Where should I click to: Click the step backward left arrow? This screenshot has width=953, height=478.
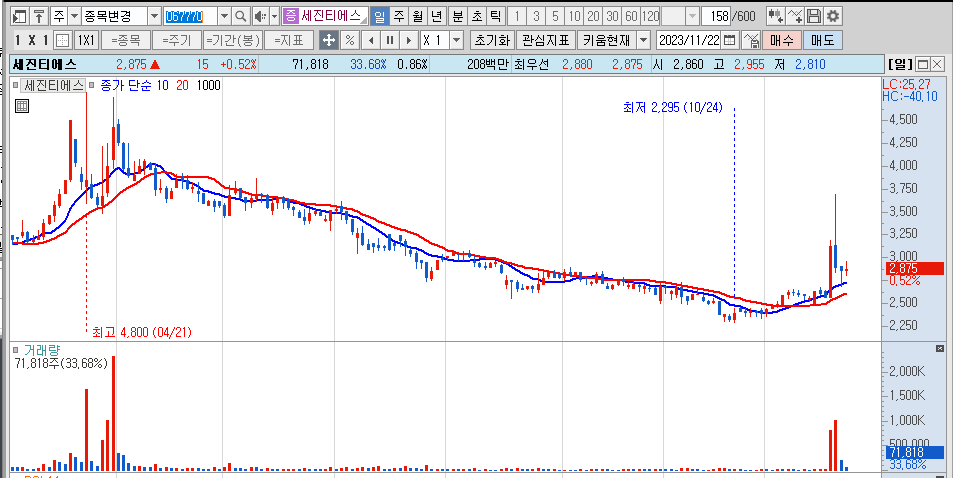tap(371, 41)
